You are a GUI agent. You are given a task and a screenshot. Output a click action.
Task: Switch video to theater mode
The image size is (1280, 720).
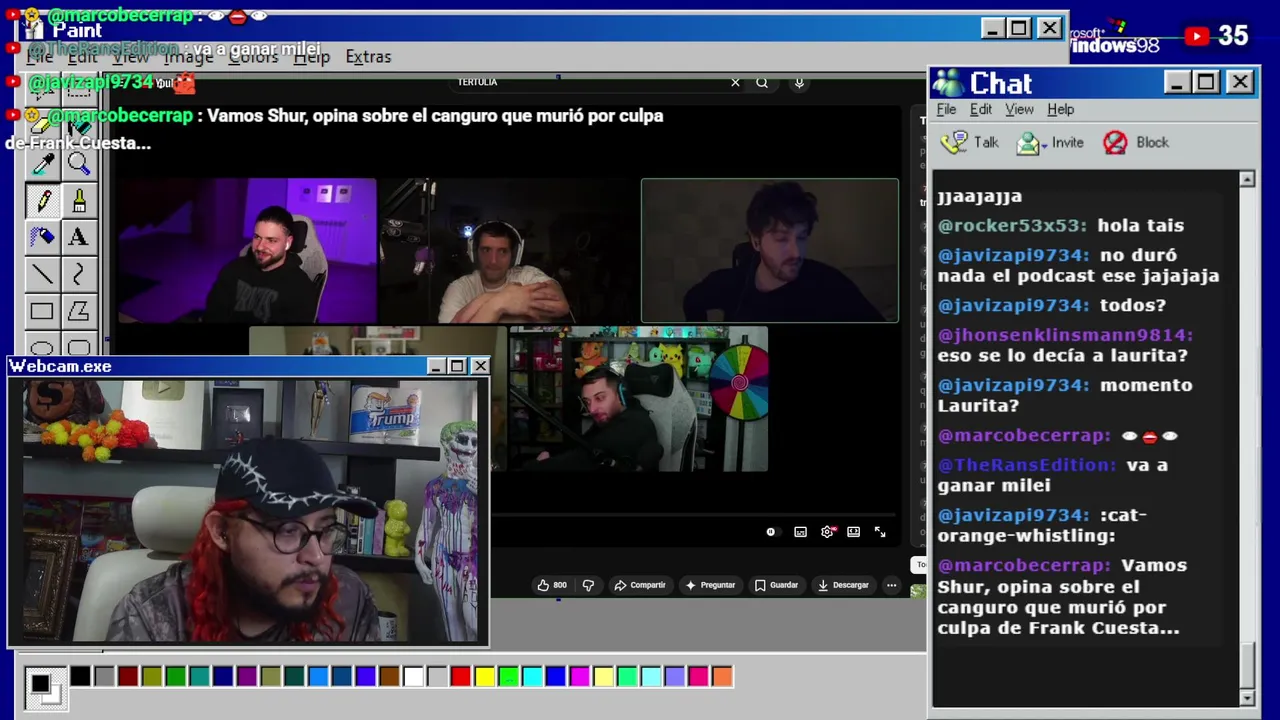click(853, 532)
